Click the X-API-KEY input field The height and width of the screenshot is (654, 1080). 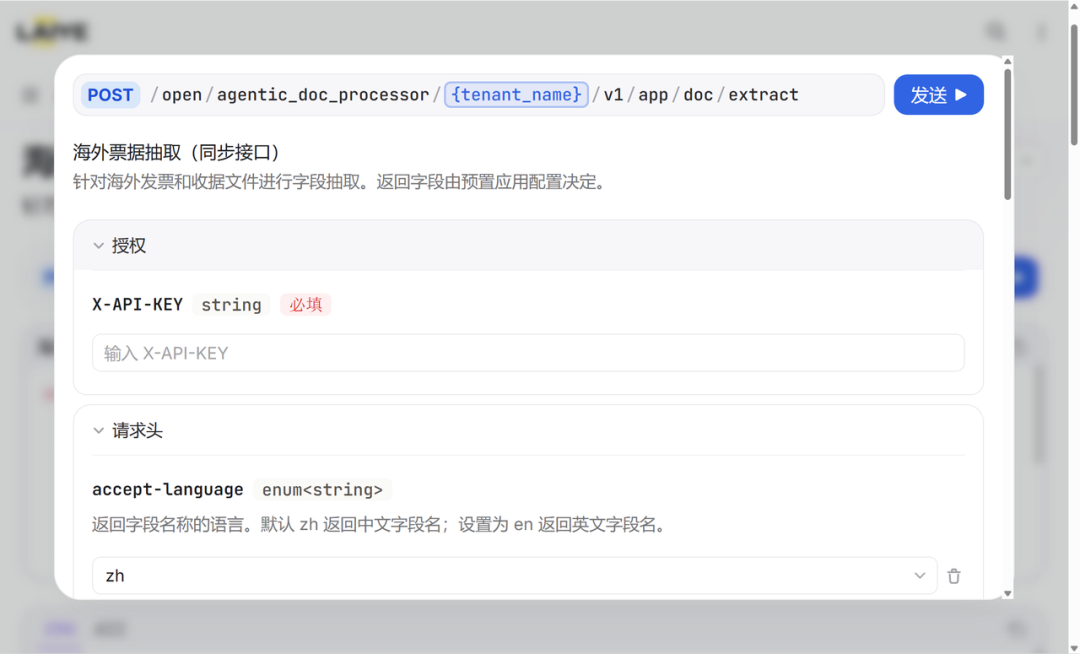[528, 353]
